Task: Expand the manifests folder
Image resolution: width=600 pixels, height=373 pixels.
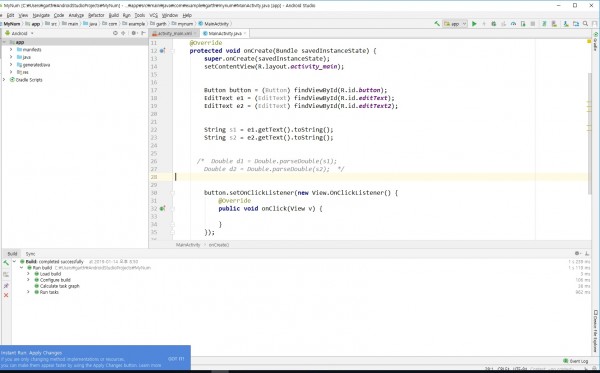Action: [11, 49]
